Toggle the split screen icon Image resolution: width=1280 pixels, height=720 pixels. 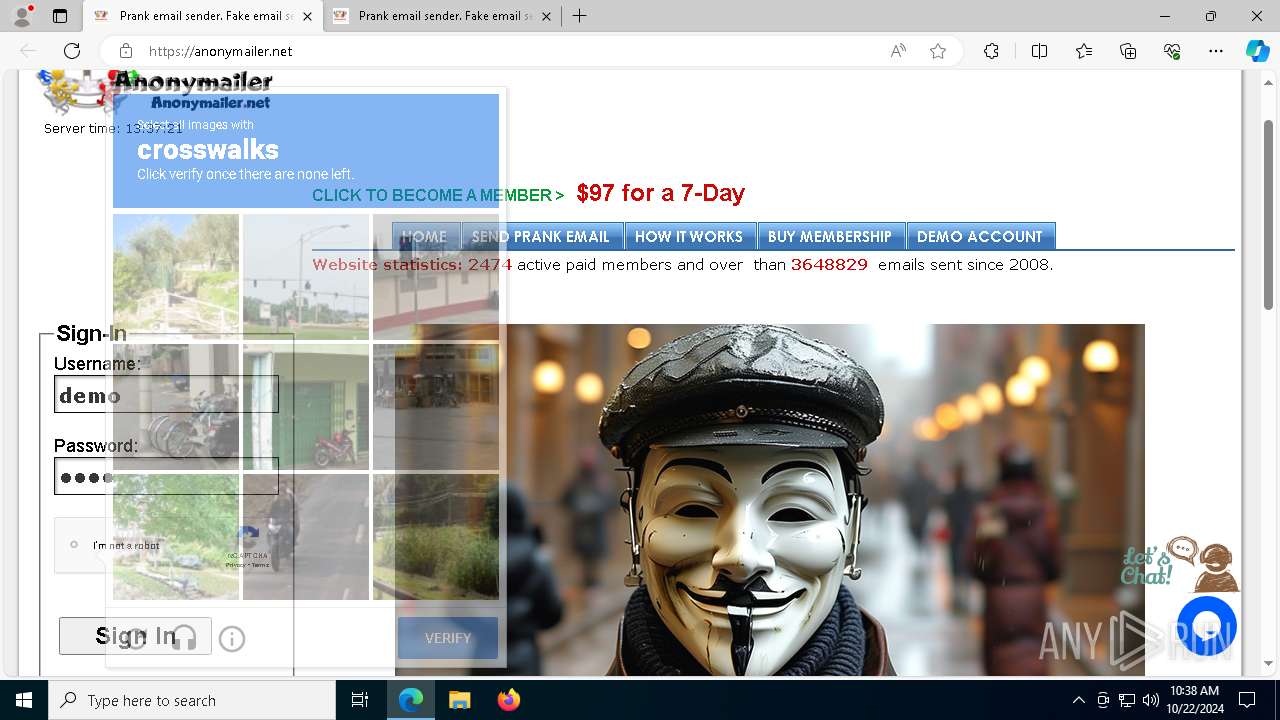(1039, 51)
